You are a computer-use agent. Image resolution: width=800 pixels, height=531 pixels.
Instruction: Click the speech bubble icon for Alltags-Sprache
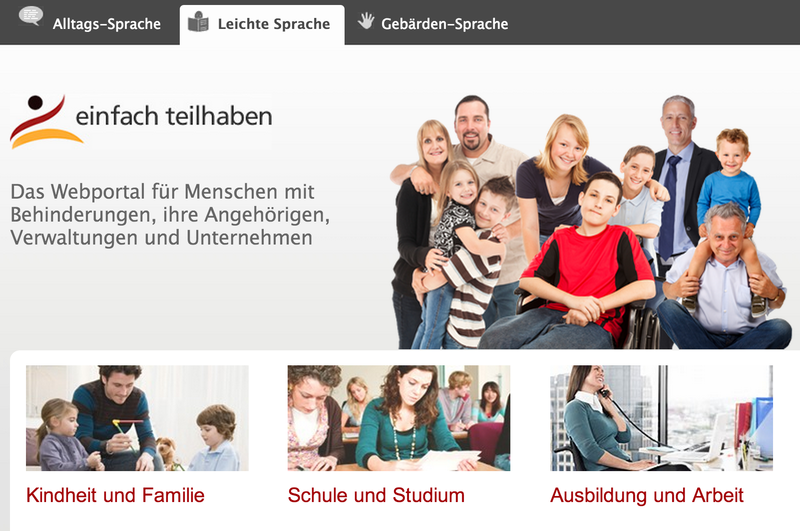(31, 16)
